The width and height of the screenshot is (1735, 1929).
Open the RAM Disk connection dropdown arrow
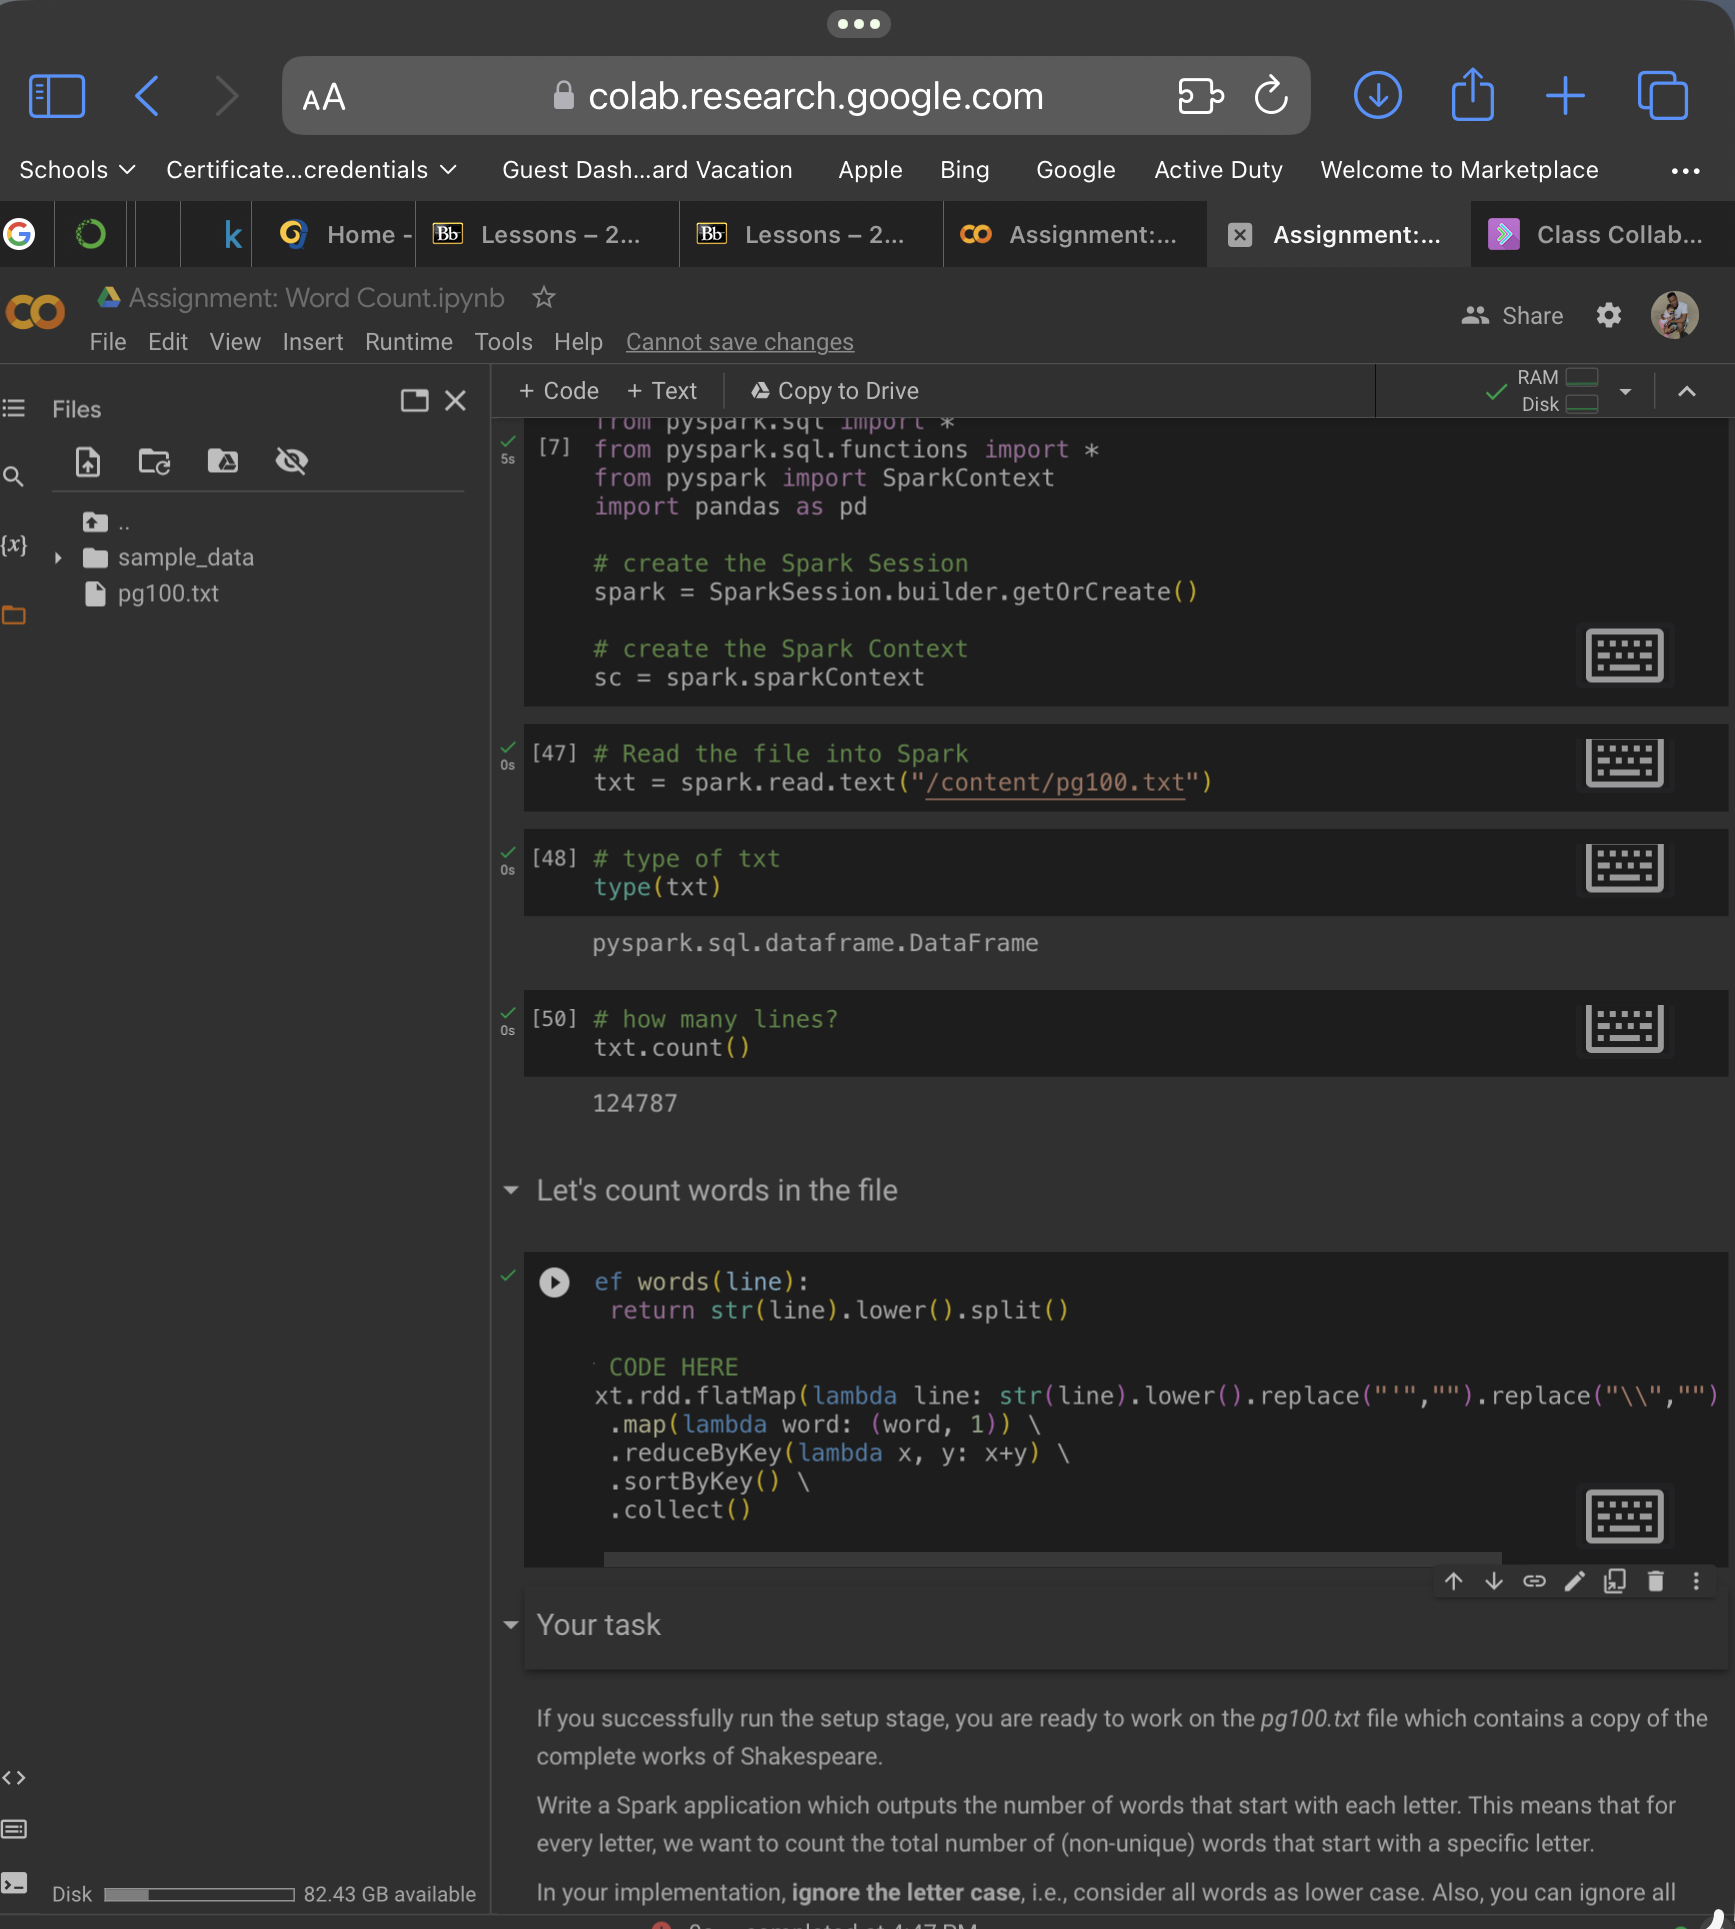pos(1625,391)
